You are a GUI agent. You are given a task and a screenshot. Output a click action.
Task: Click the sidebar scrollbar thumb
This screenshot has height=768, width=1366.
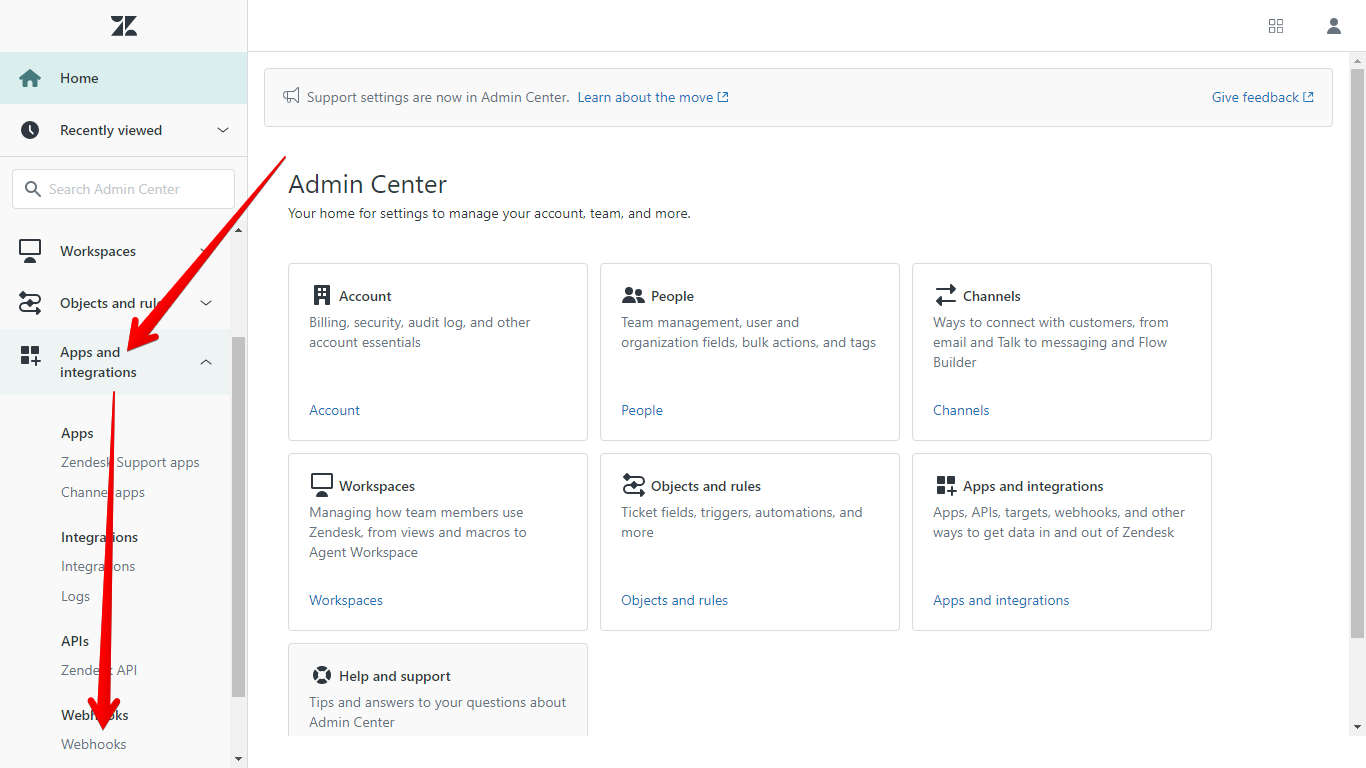click(238, 516)
